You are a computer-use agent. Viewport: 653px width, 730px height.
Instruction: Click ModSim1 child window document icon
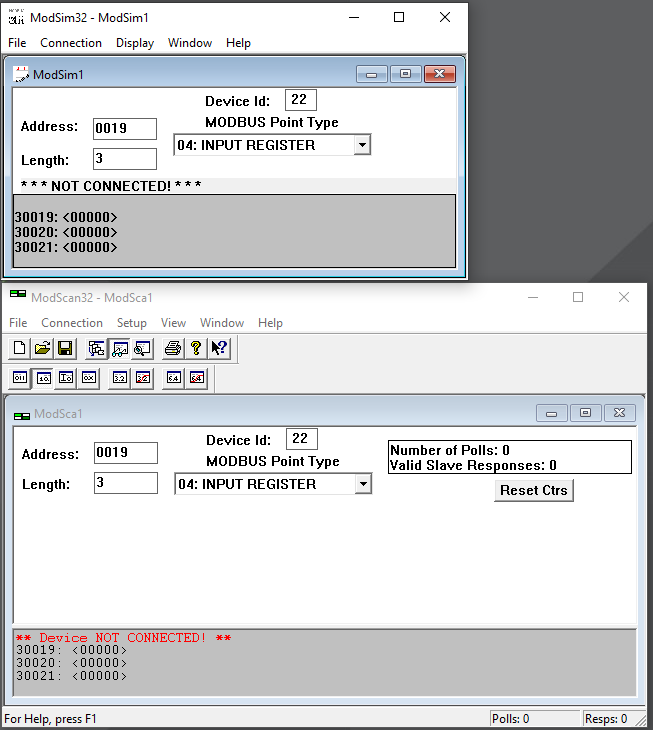[21, 74]
